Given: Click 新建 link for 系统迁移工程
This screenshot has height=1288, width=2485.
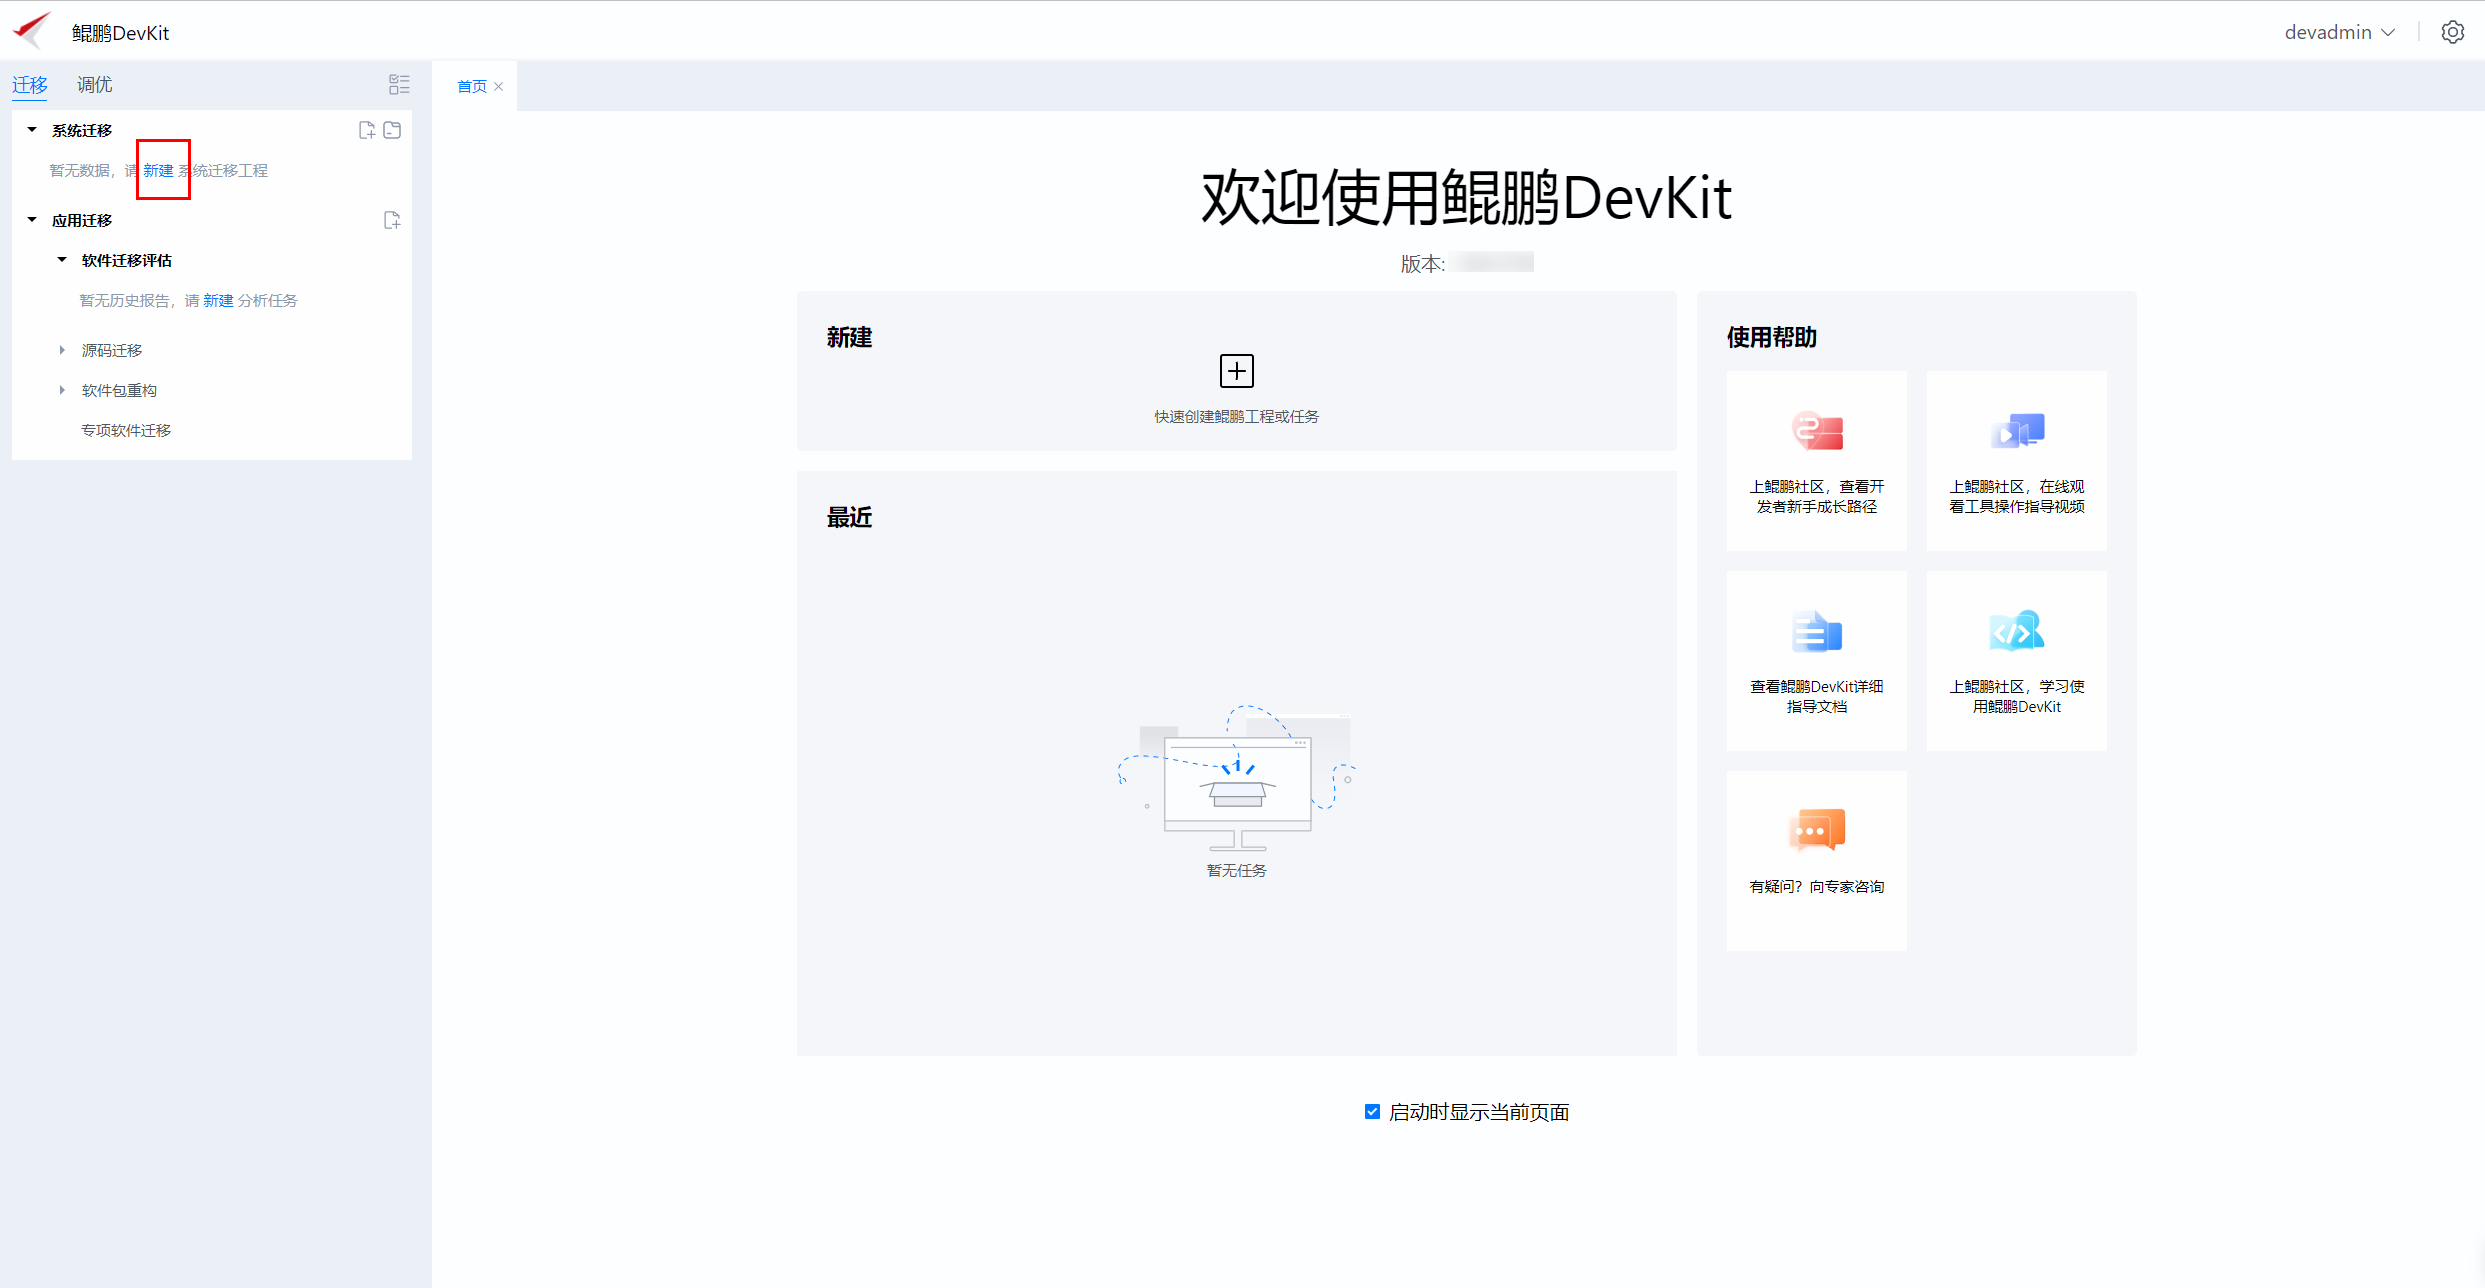Looking at the screenshot, I should click(x=158, y=171).
